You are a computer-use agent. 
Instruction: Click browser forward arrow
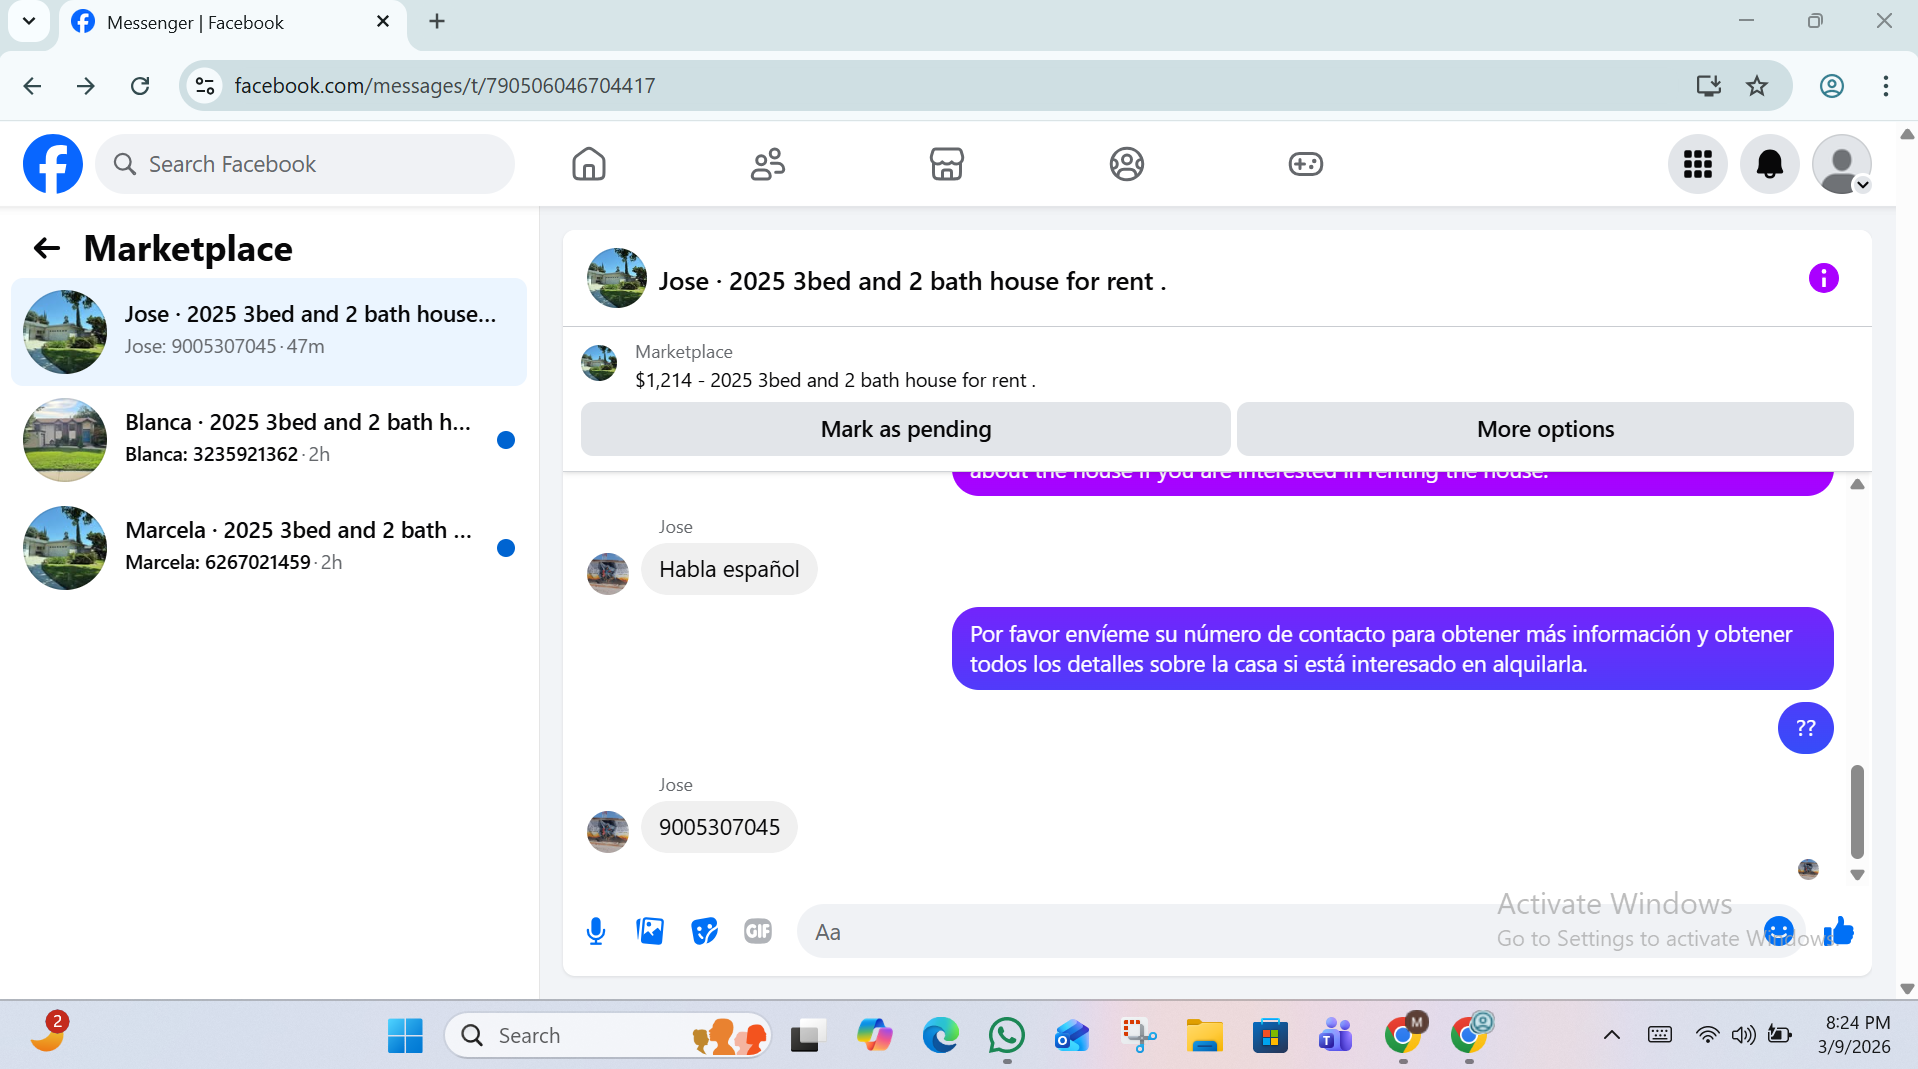86,86
